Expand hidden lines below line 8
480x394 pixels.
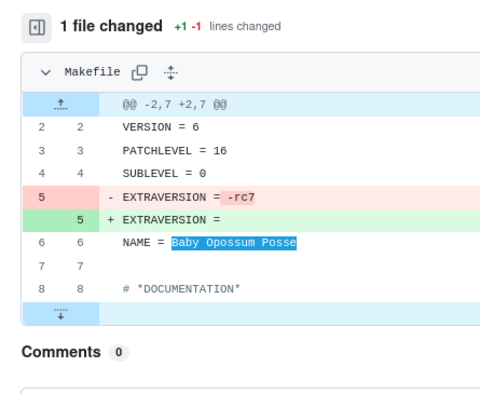pos(61,314)
